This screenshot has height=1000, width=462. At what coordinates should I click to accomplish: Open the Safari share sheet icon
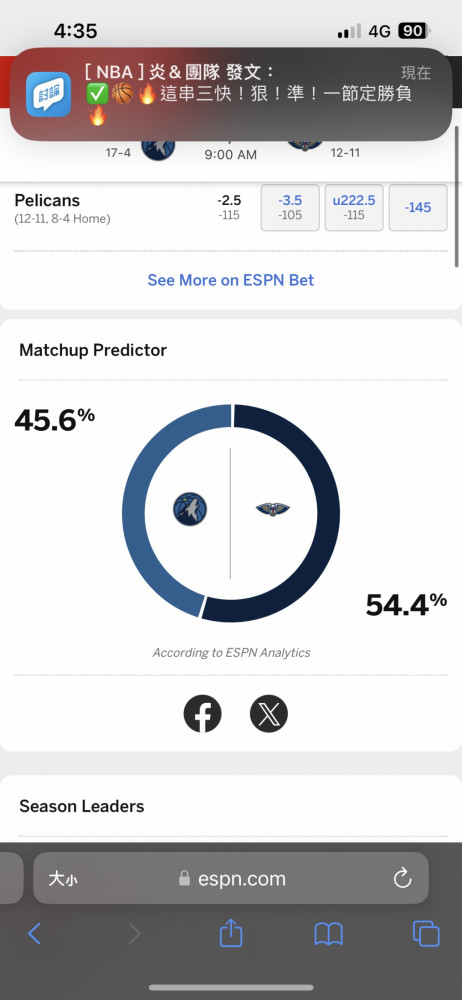(231, 934)
